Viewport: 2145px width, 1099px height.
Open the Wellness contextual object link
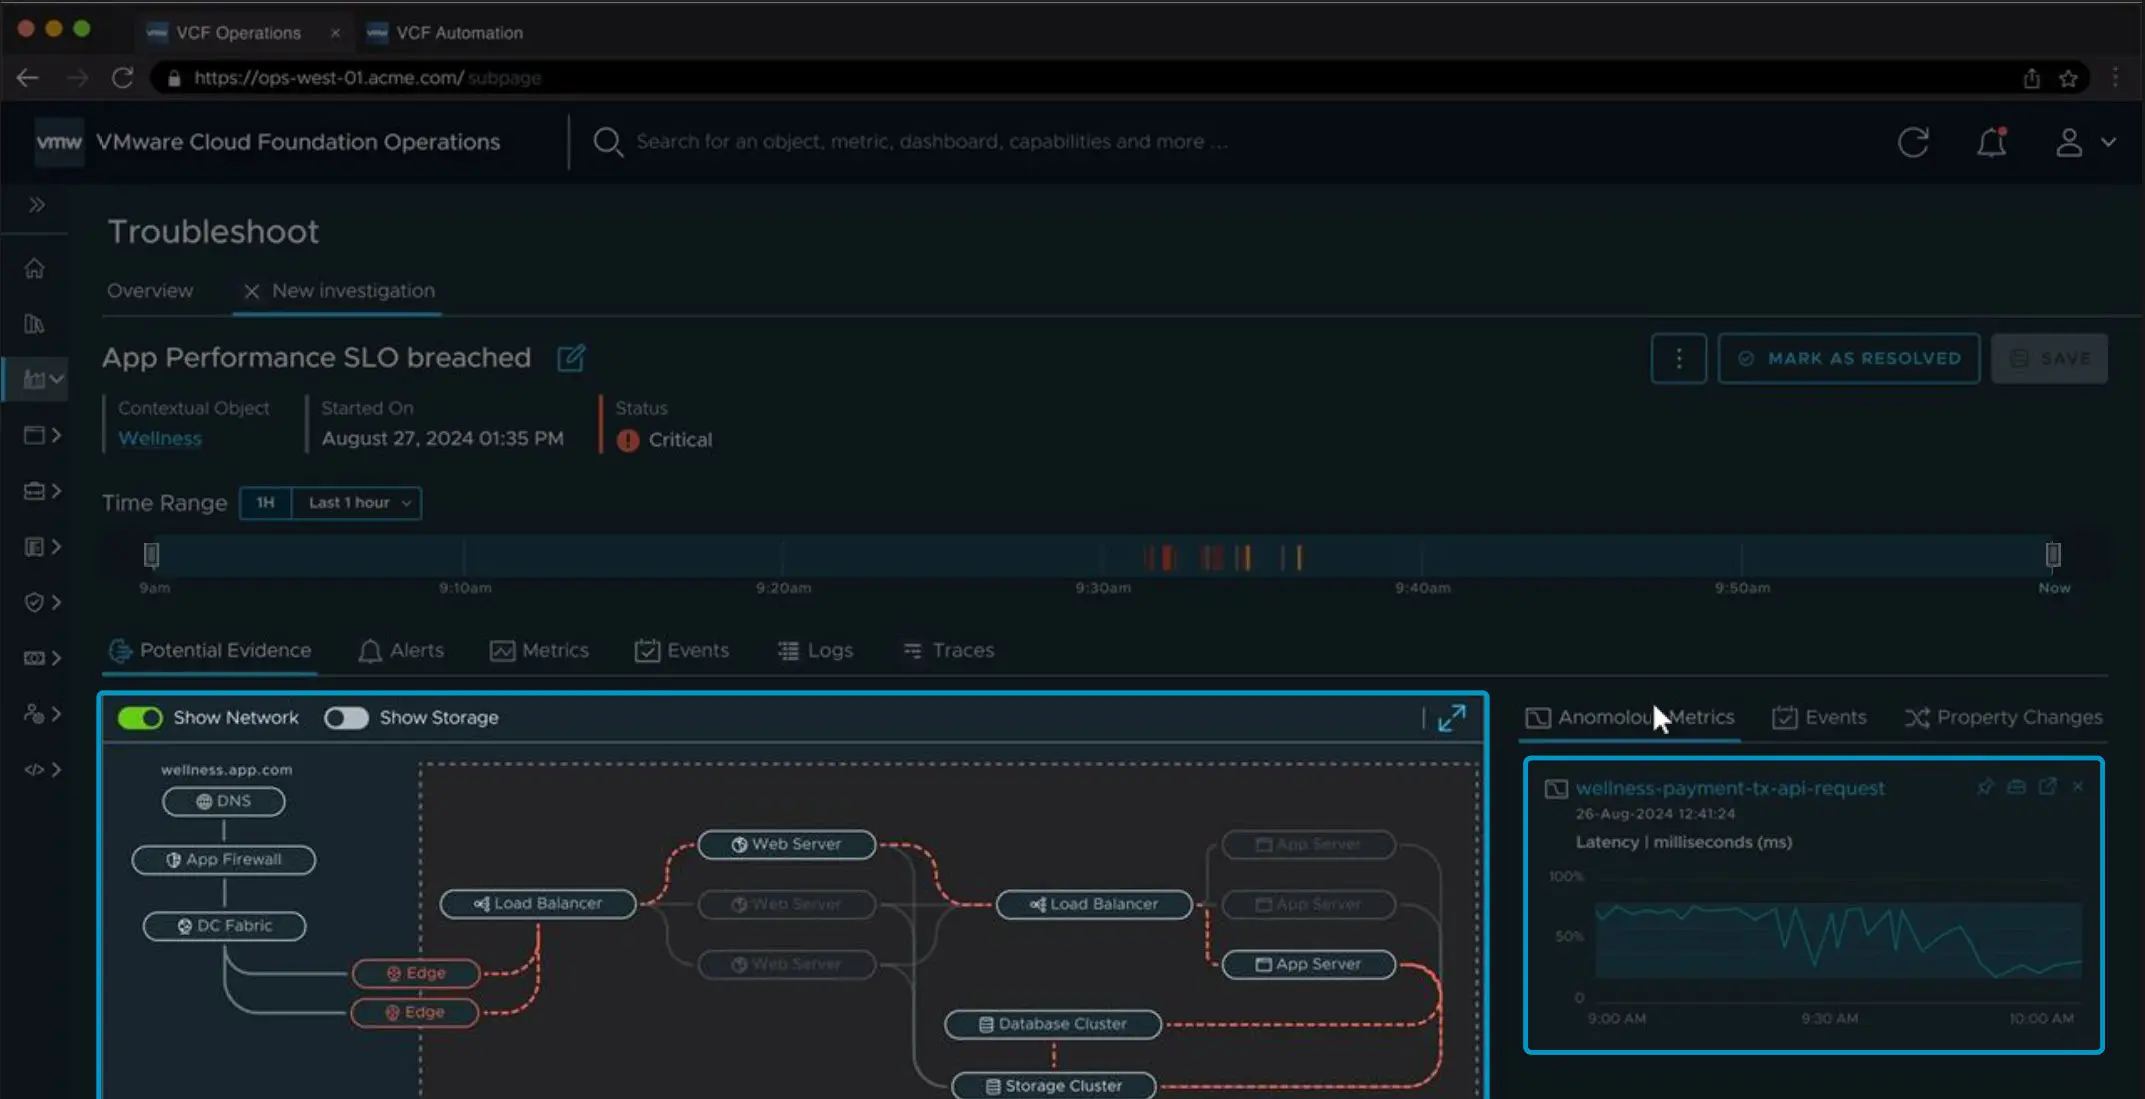pyautogui.click(x=160, y=438)
